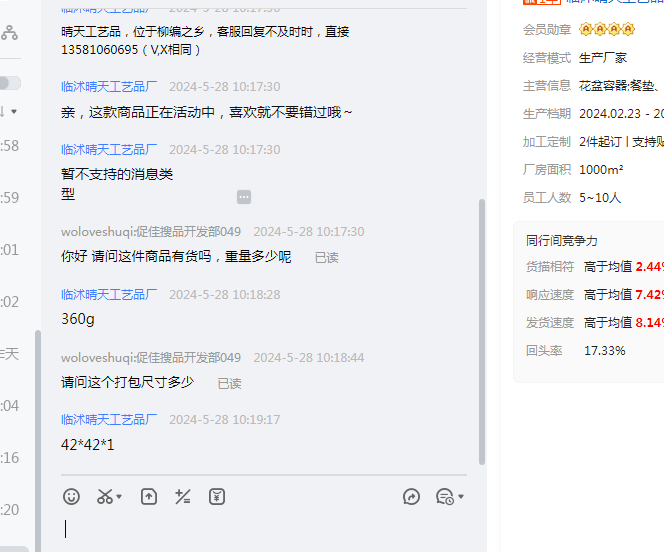Click the 发货速度 row label

pyautogui.click(x=550, y=323)
